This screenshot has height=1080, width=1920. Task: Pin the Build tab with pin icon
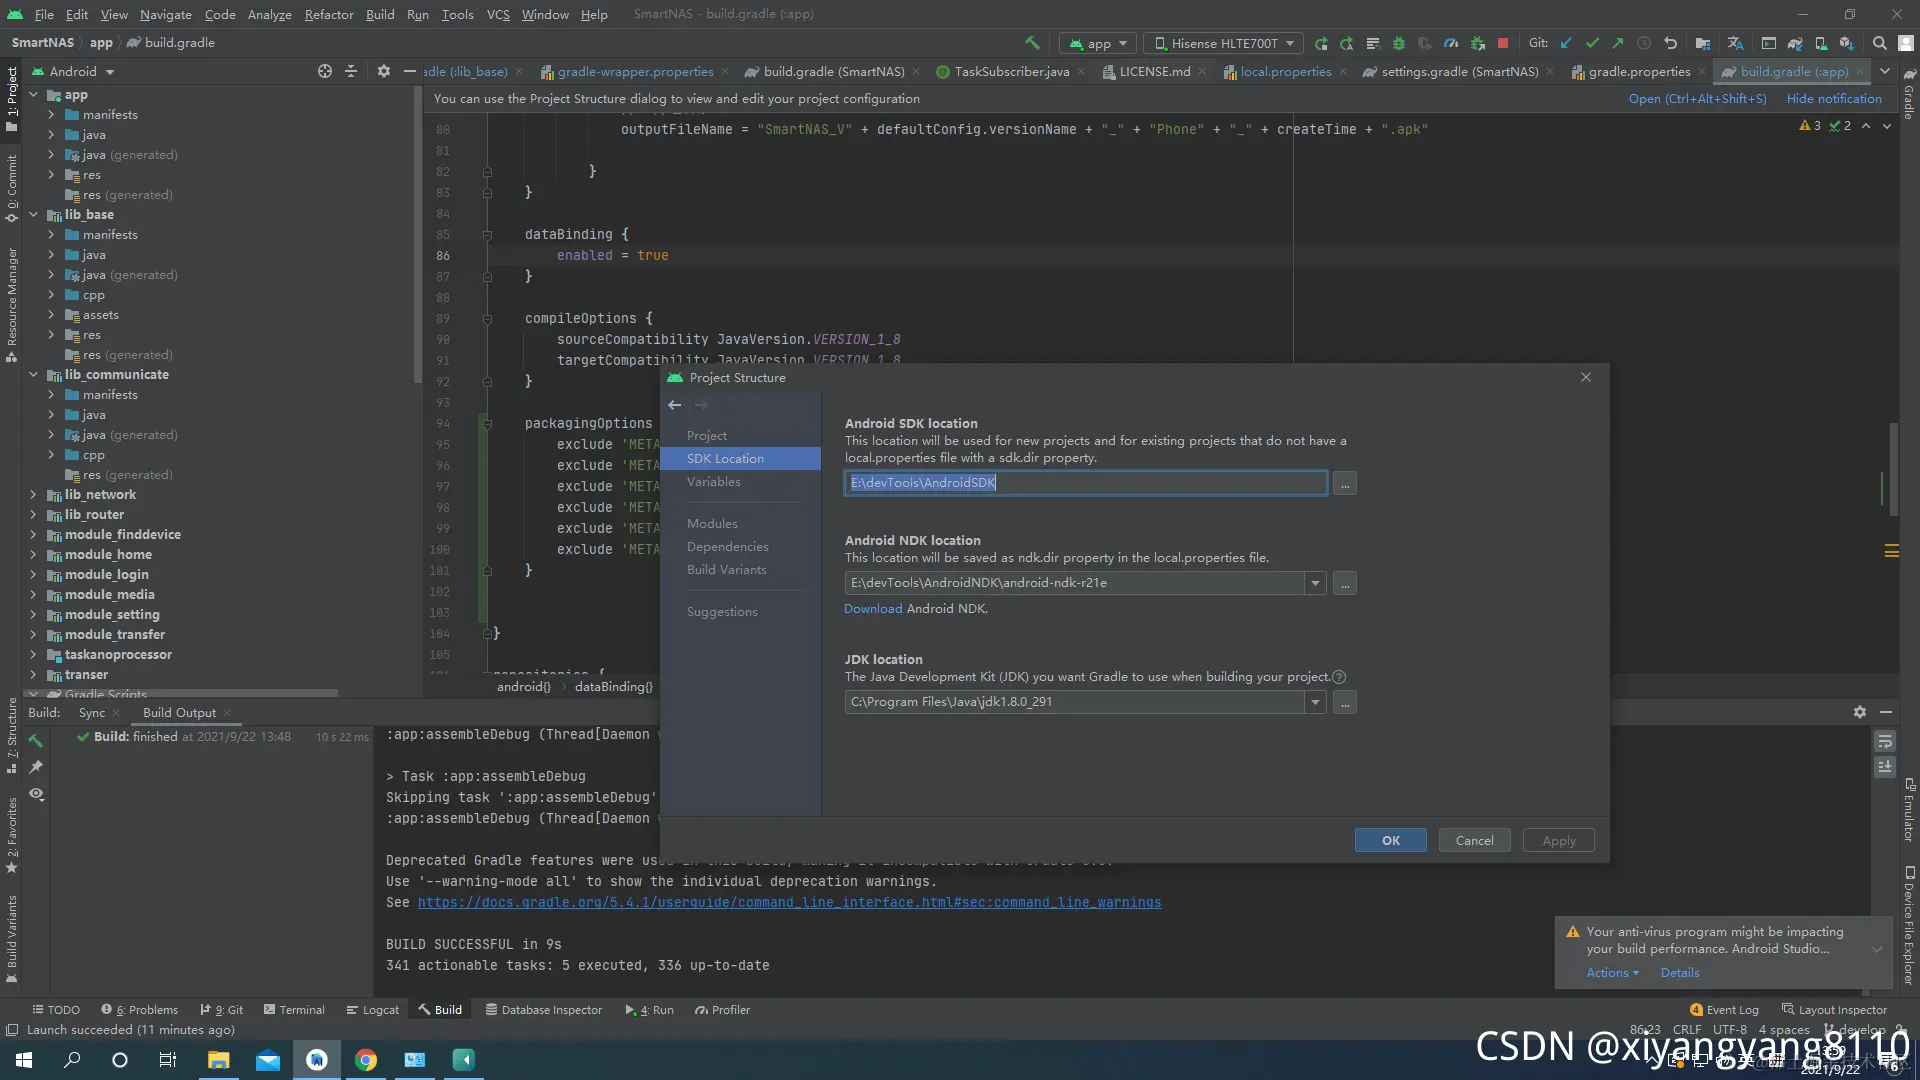coord(36,767)
